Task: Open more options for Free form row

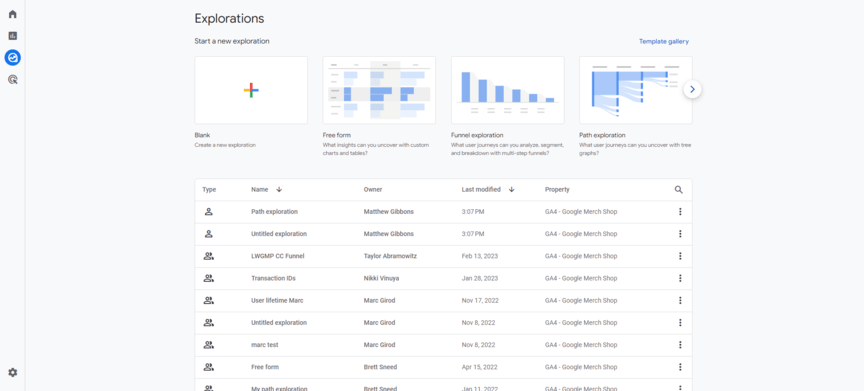Action: tap(681, 367)
